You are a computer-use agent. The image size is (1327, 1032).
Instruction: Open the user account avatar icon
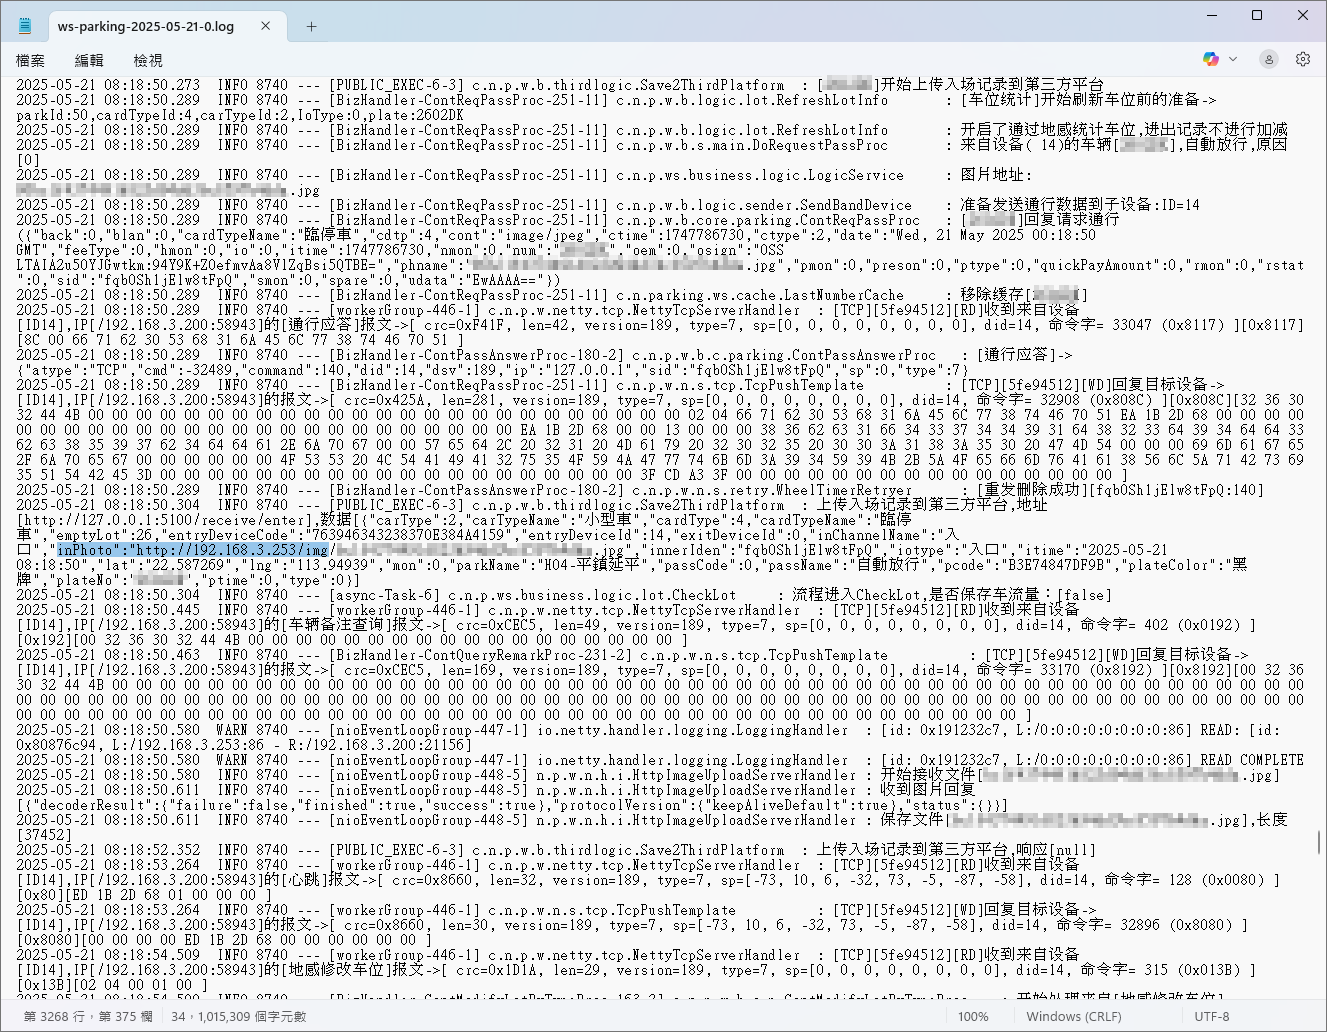tap(1269, 59)
